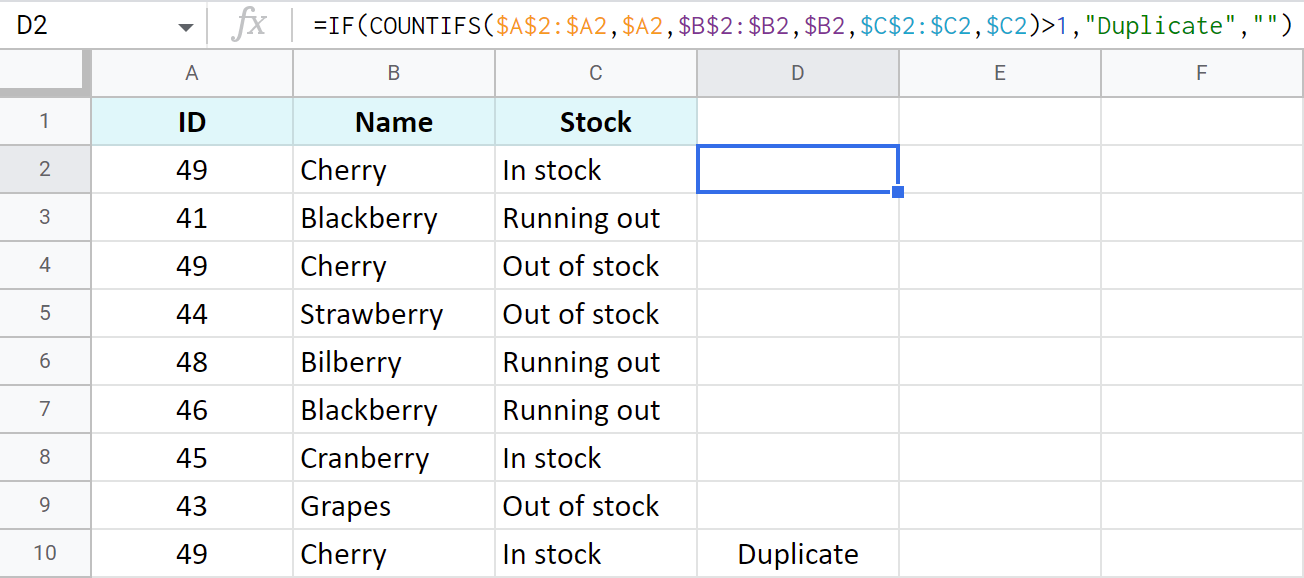Select column header F

[x=1201, y=72]
